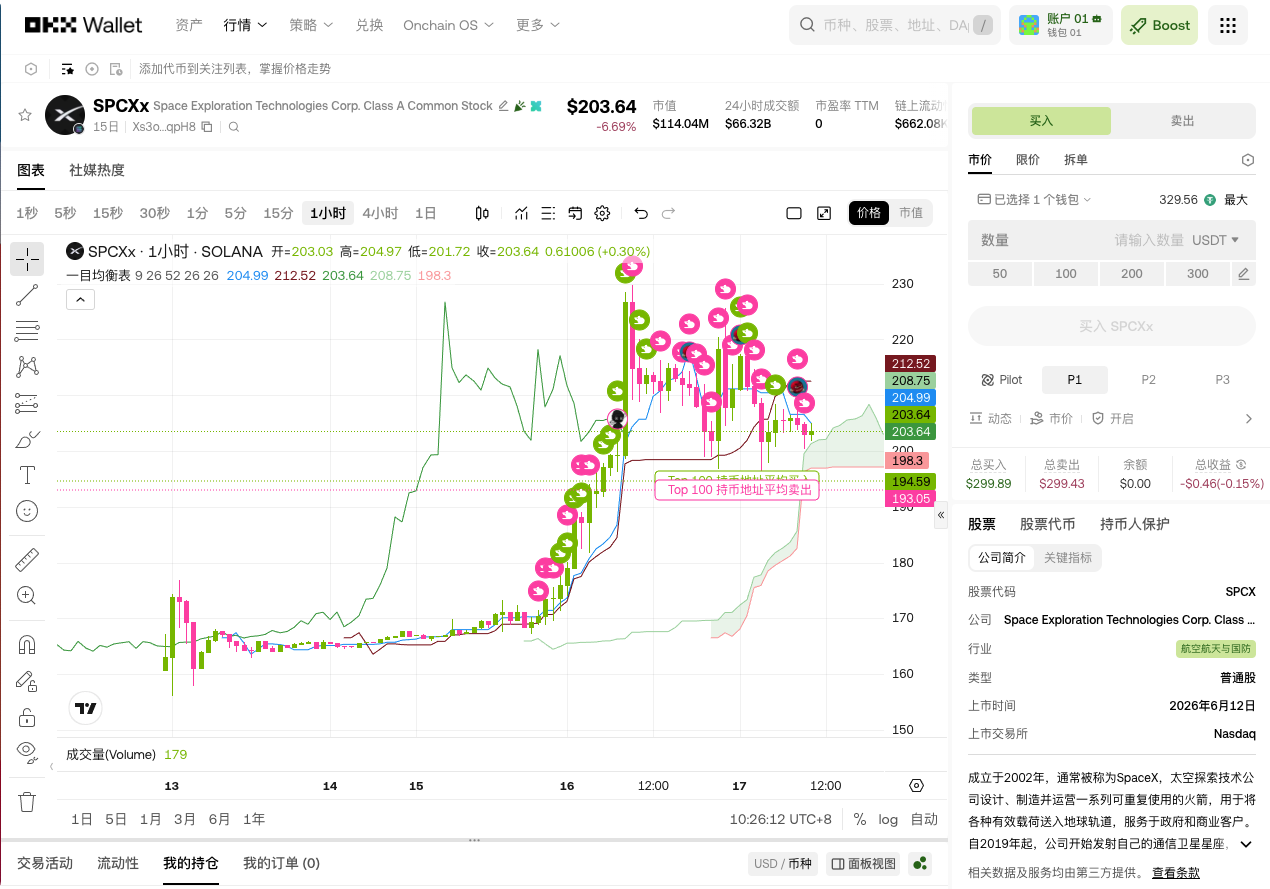Select the trend line drawing tool
This screenshot has width=1270, height=889.
(27, 295)
